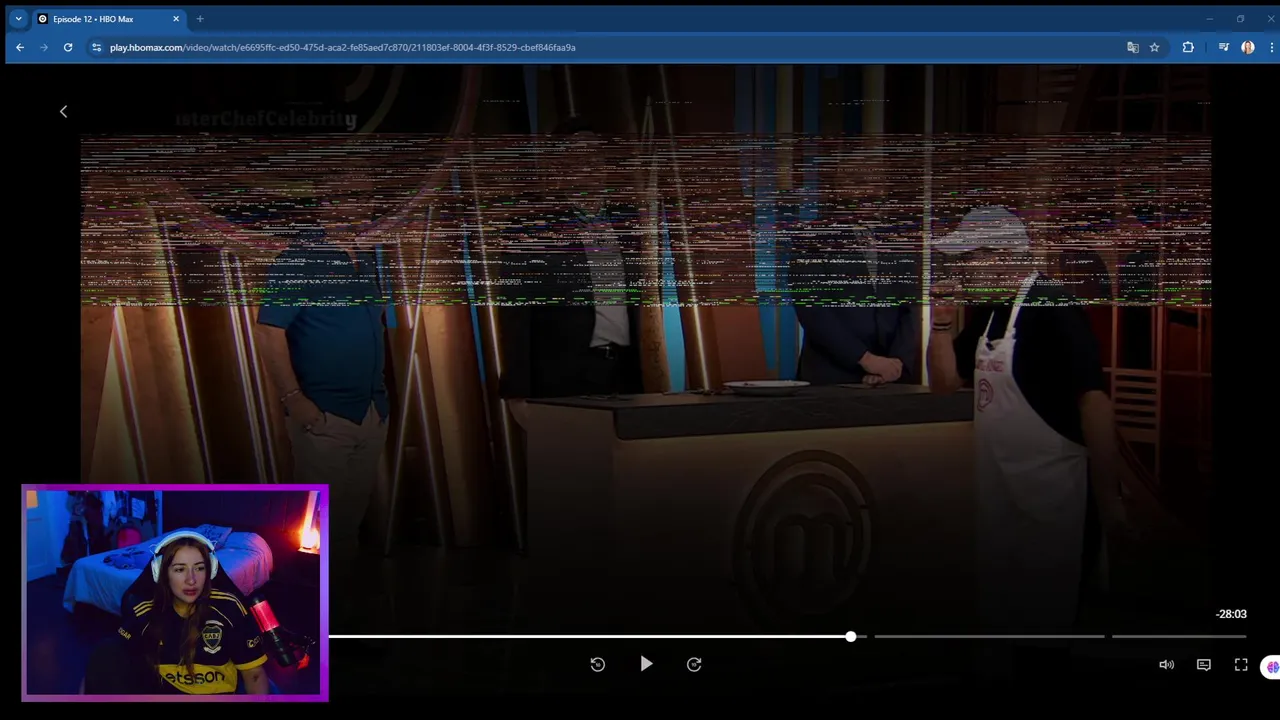The height and width of the screenshot is (720, 1280).
Task: Restore down the browser window
Action: coord(1240,19)
